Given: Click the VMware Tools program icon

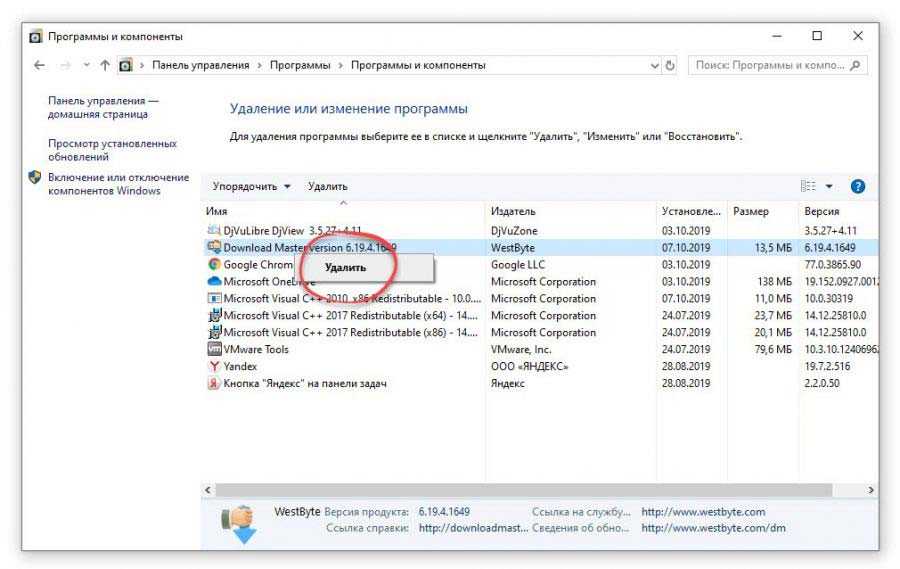Looking at the screenshot, I should coord(214,349).
